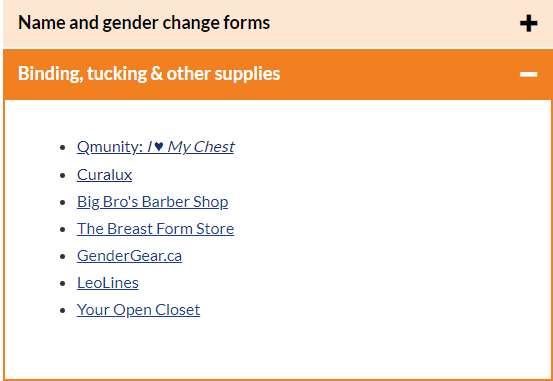Follow the Curalux link
553x381 pixels.
coord(104,175)
